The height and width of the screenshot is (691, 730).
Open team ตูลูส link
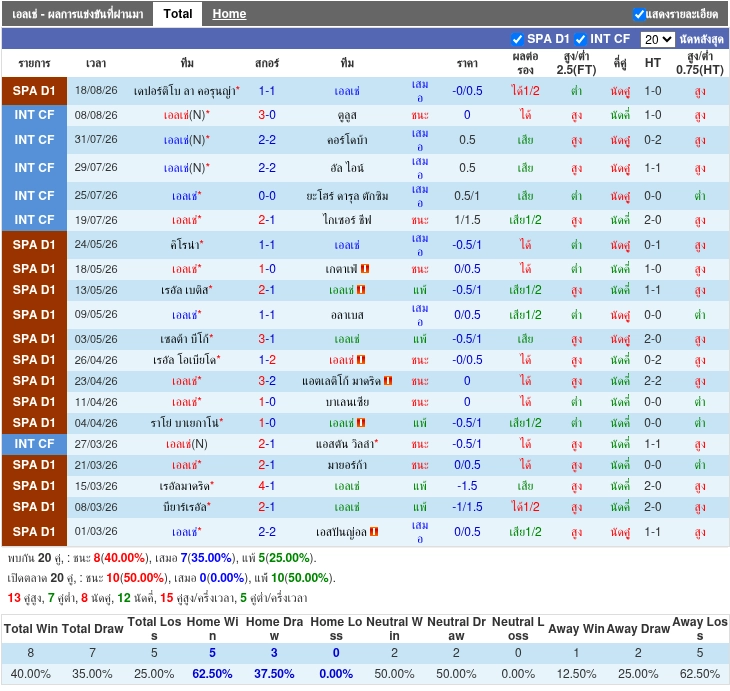[347, 115]
